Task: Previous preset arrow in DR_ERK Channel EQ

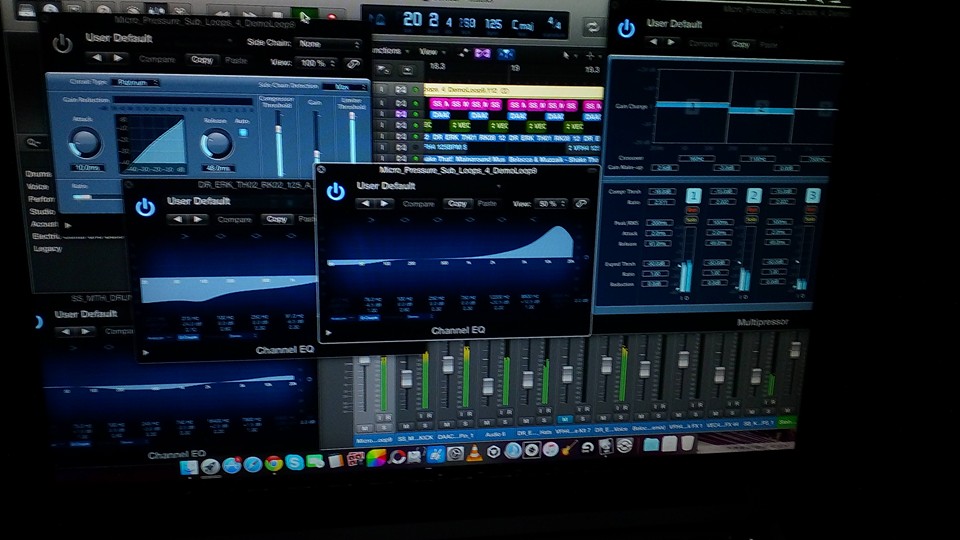Action: tap(178, 219)
